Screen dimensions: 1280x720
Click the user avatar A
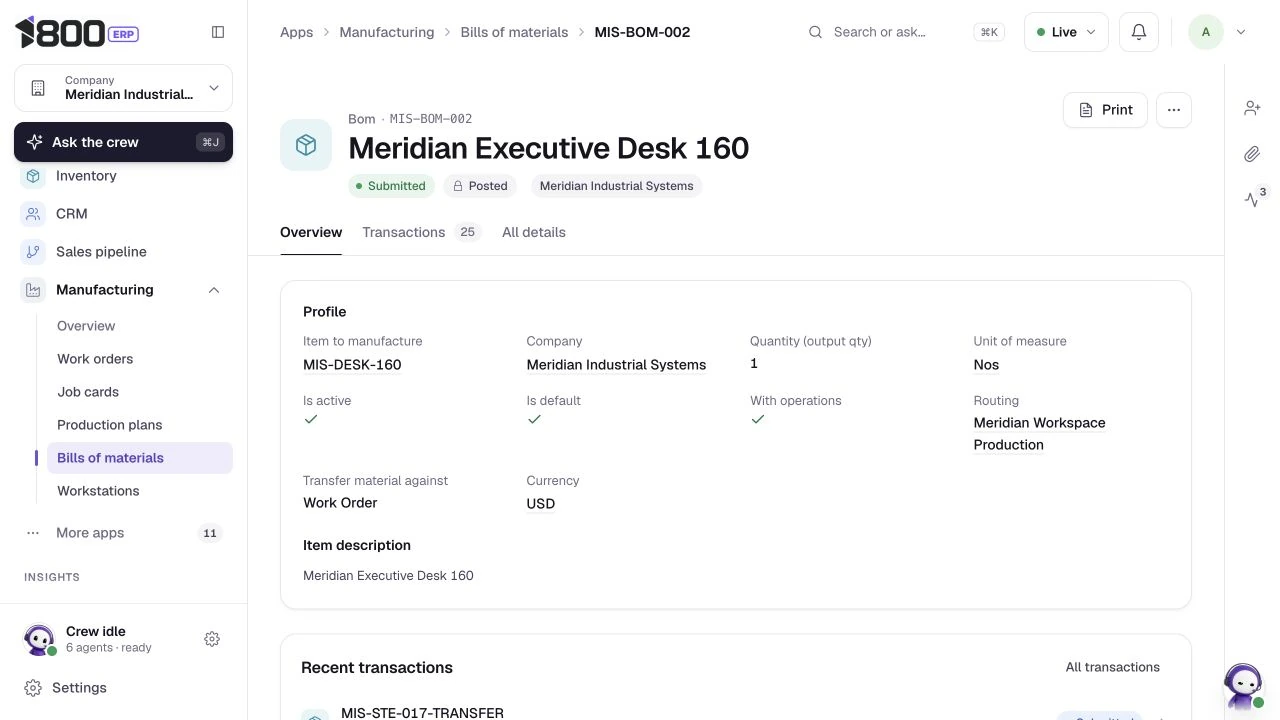(x=1206, y=32)
